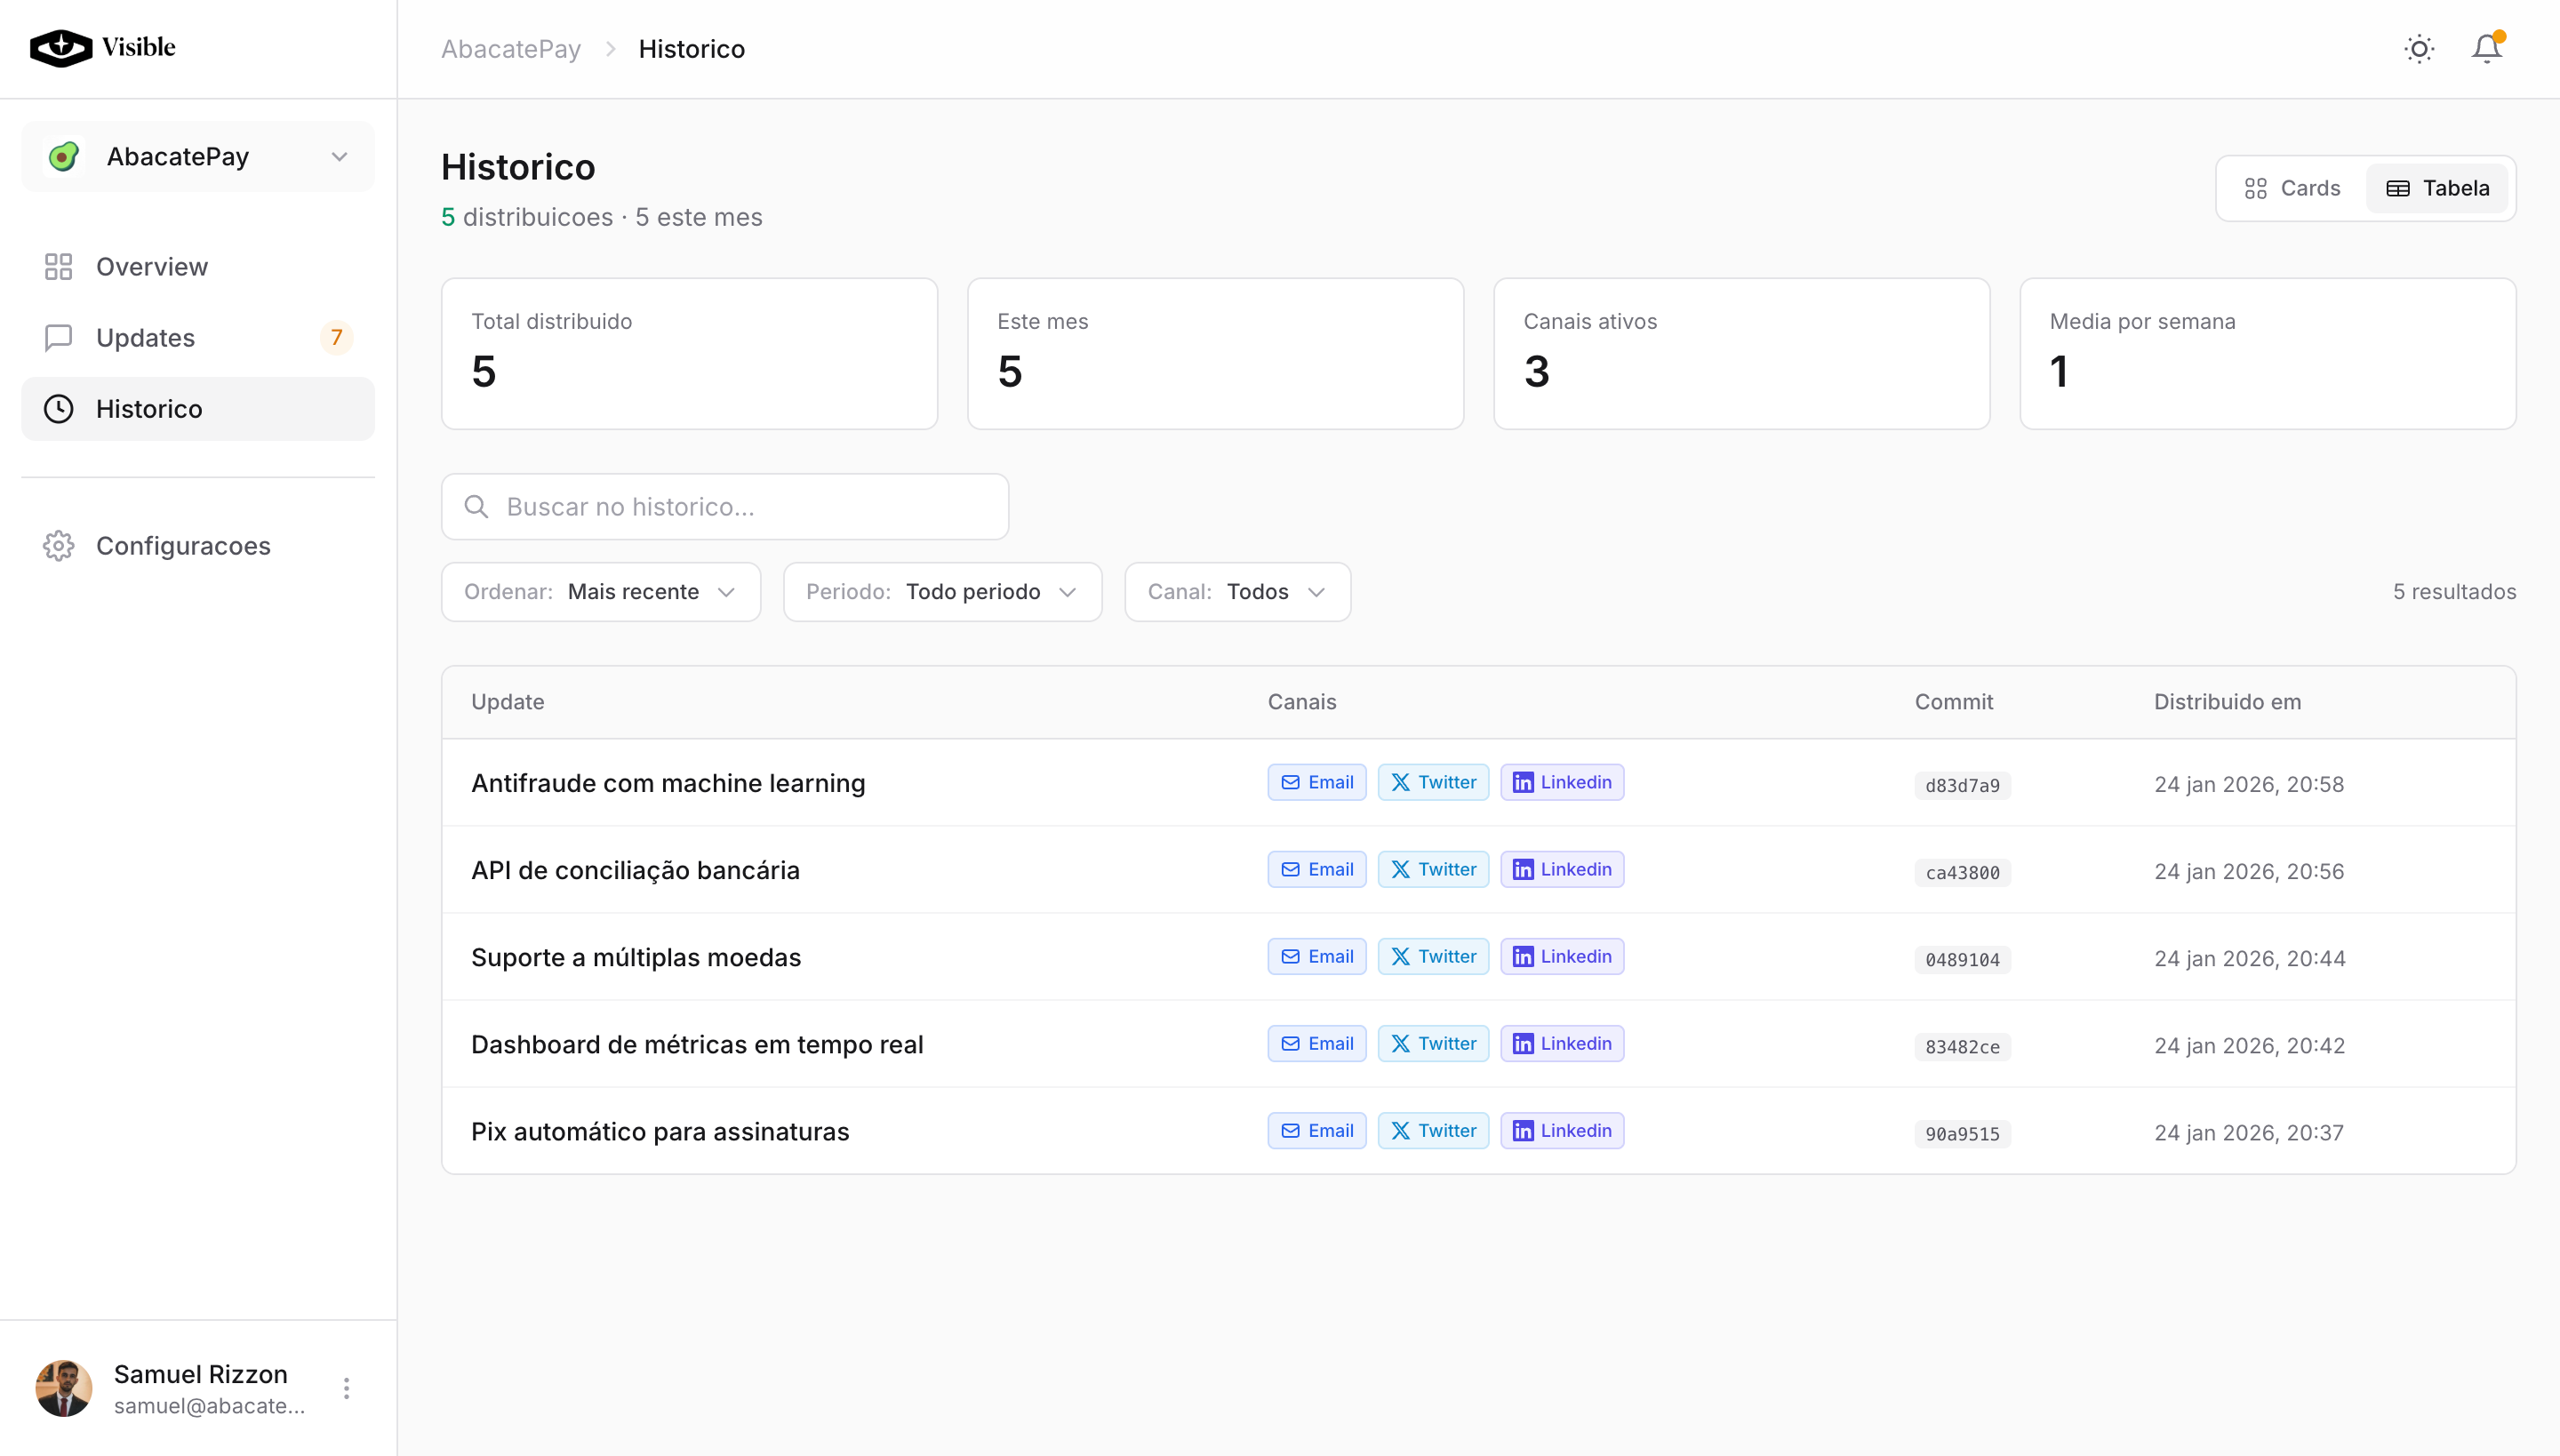Viewport: 2560px width, 1456px height.
Task: Switch to Cards view
Action: tap(2292, 189)
